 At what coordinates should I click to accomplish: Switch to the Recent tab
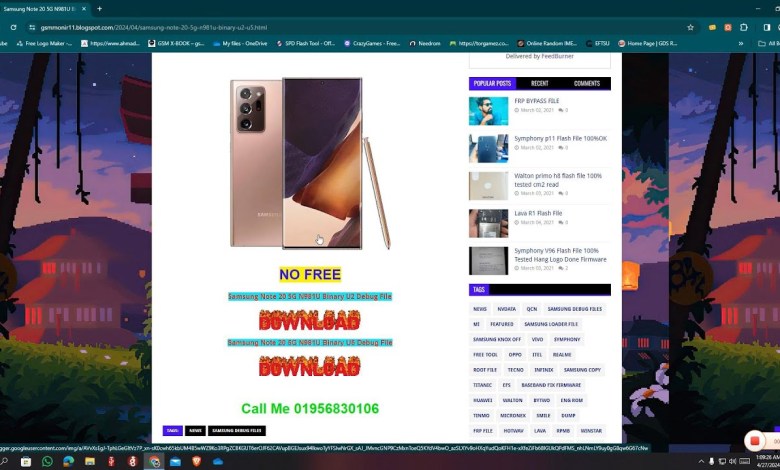(539, 84)
